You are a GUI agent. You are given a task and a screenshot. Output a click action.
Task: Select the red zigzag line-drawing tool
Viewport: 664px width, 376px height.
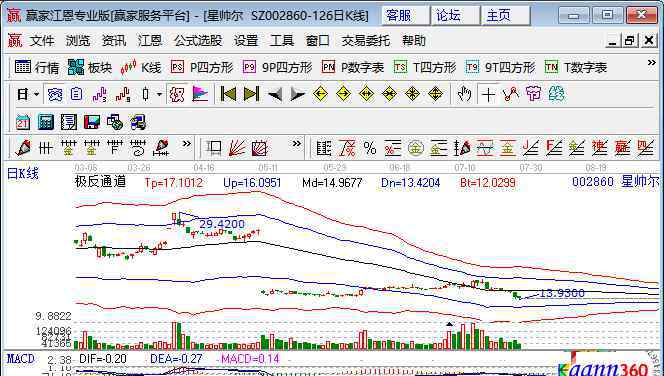(511, 94)
